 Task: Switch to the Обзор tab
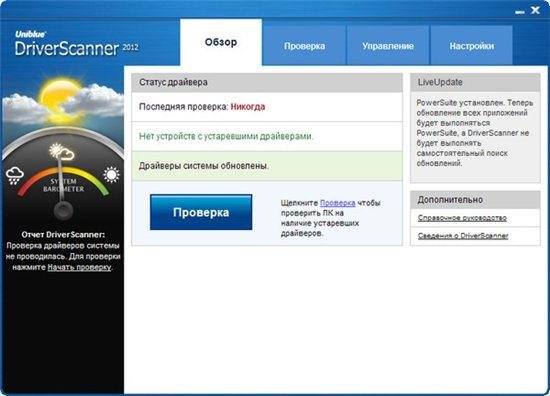[x=221, y=42]
